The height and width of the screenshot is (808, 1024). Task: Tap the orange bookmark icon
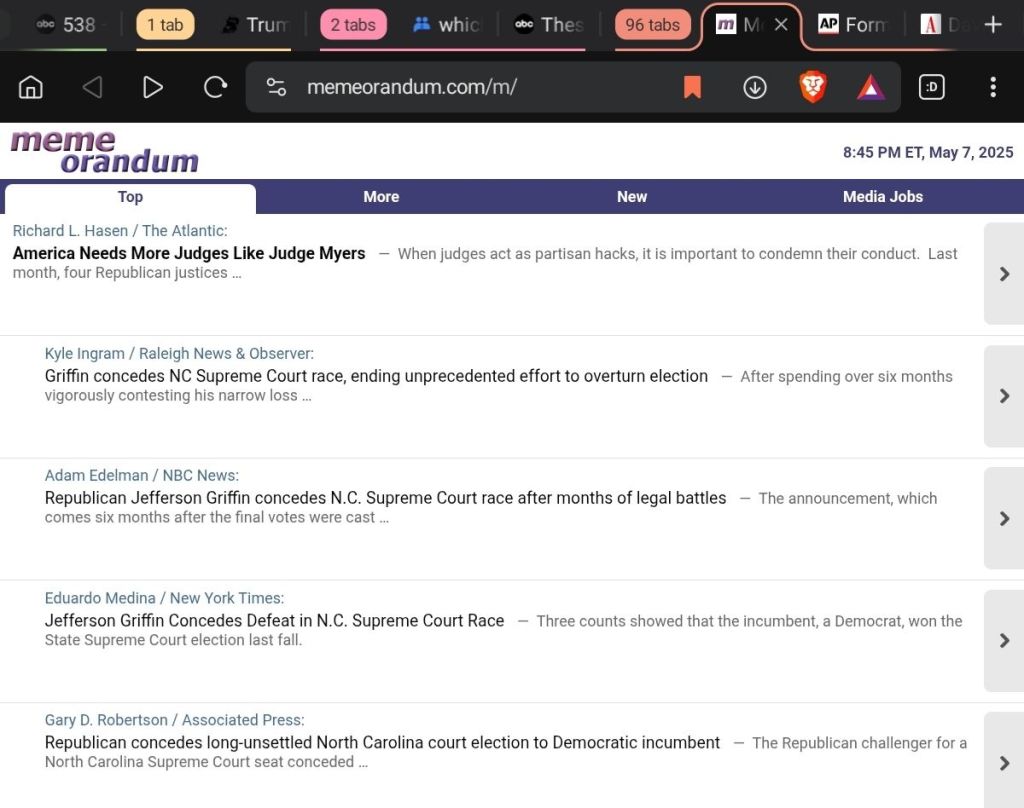click(x=692, y=87)
